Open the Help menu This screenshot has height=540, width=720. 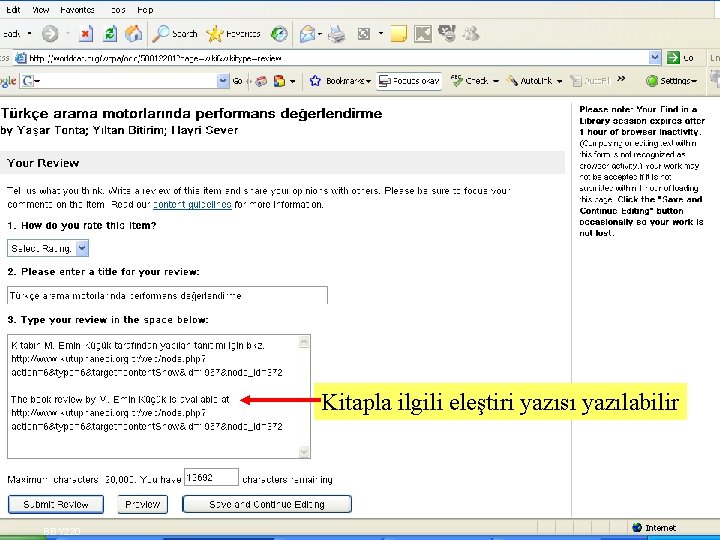pyautogui.click(x=145, y=10)
